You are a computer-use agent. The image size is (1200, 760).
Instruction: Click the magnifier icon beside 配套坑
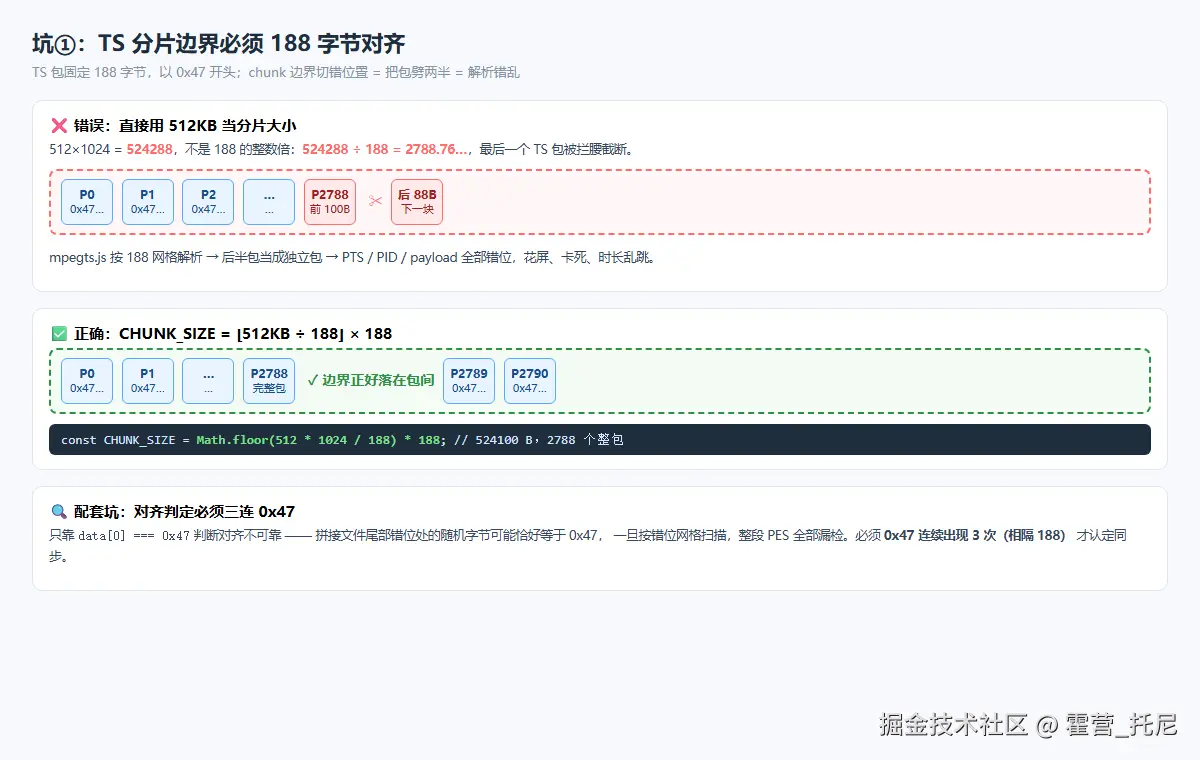[x=58, y=511]
